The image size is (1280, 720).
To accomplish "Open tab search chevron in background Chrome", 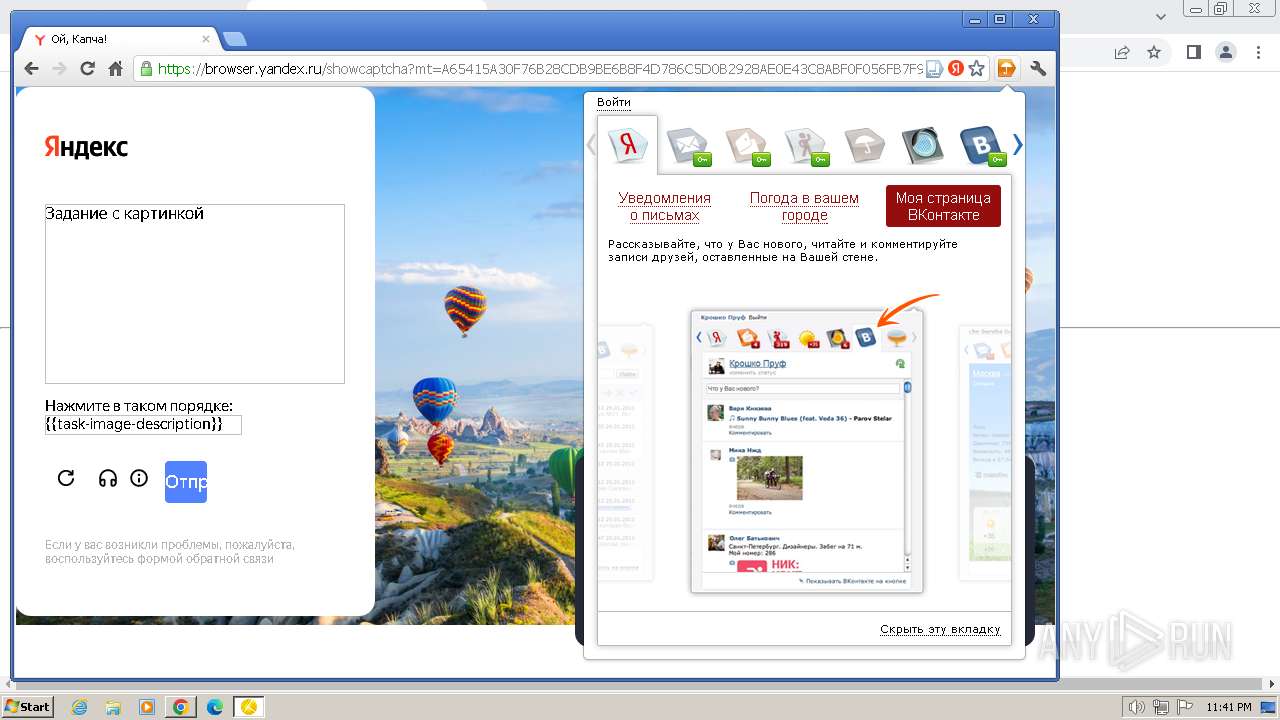I will tap(1161, 17).
